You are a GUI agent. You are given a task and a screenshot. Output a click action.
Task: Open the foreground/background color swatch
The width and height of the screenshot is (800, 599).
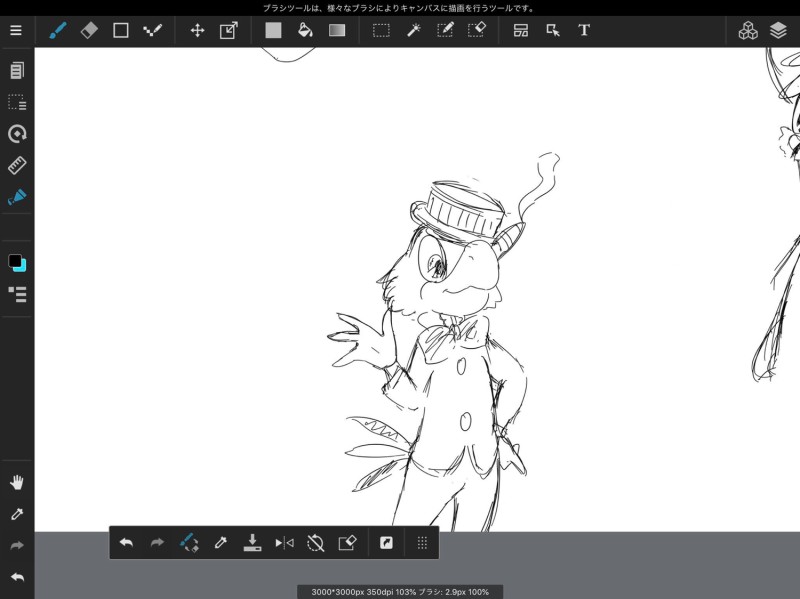coord(17,263)
